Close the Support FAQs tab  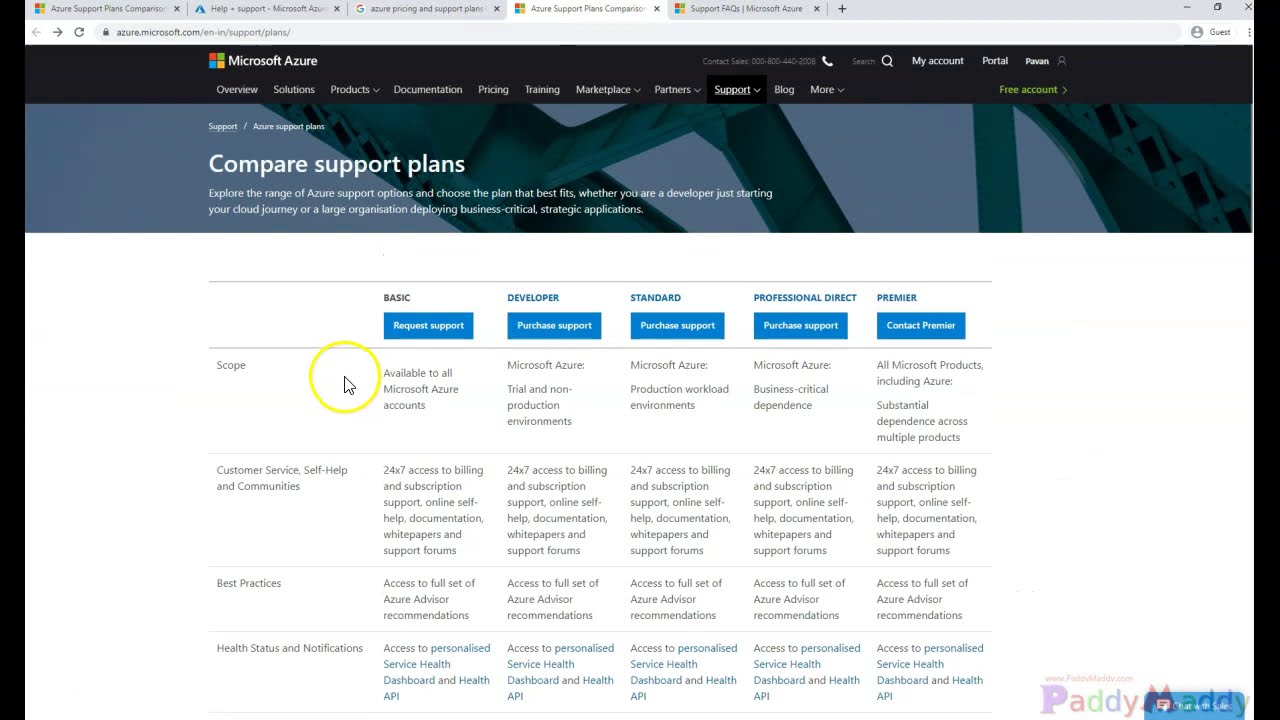coord(817,9)
